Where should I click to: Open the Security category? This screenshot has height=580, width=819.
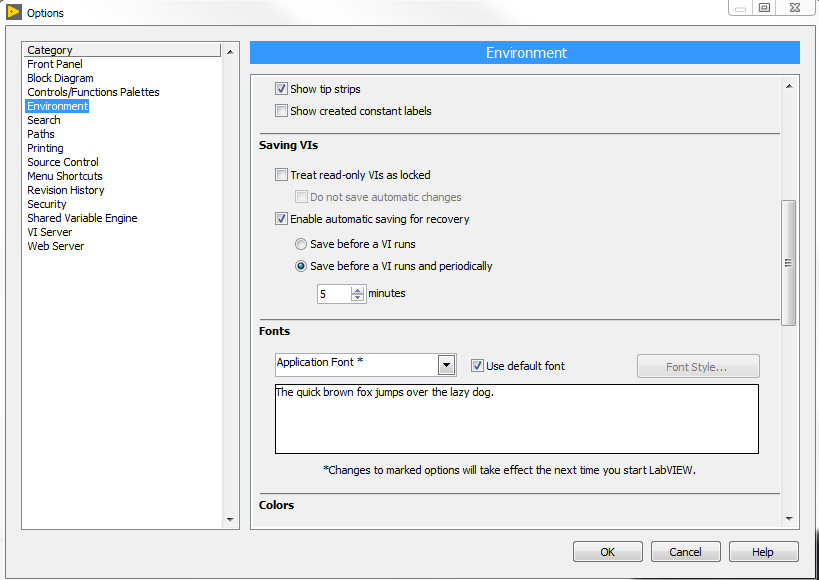click(x=47, y=204)
